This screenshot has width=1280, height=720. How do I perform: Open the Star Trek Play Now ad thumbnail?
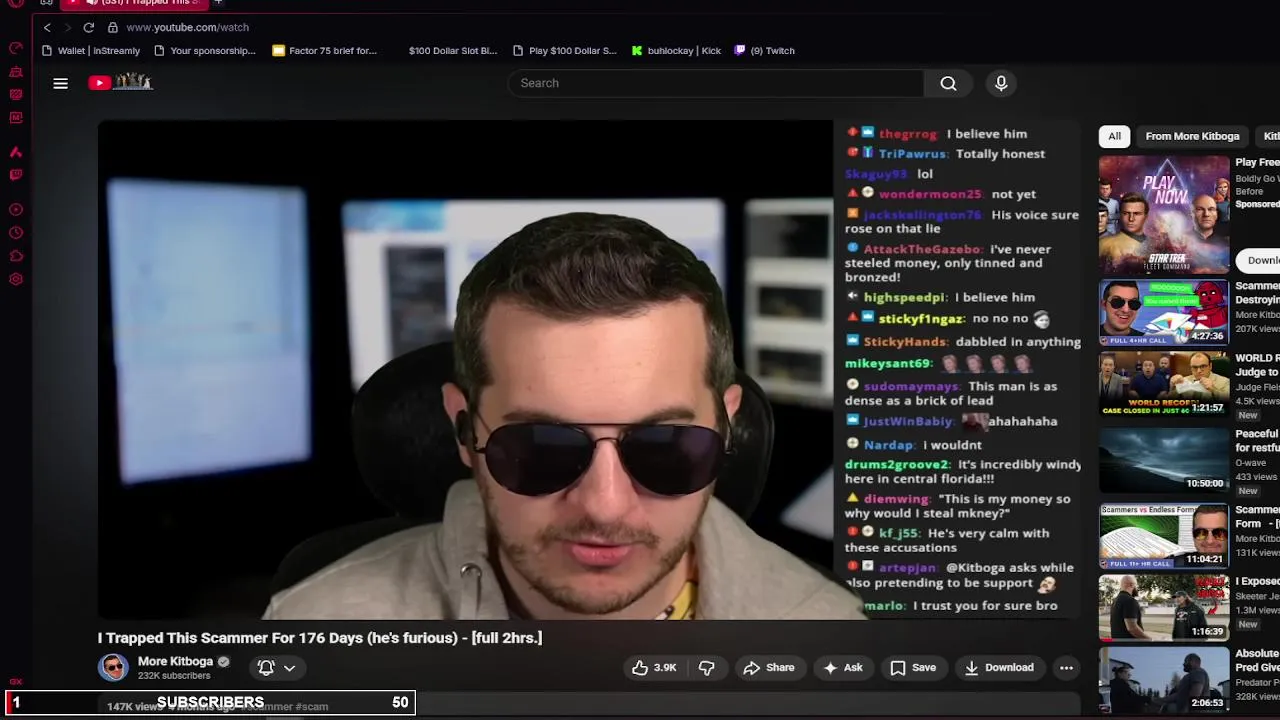click(x=1164, y=214)
